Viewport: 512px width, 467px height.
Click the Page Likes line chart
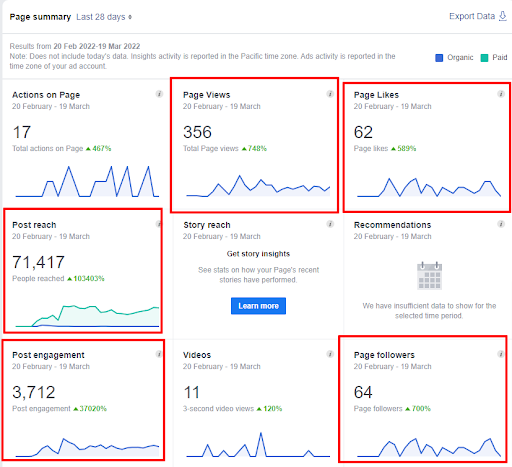[429, 187]
